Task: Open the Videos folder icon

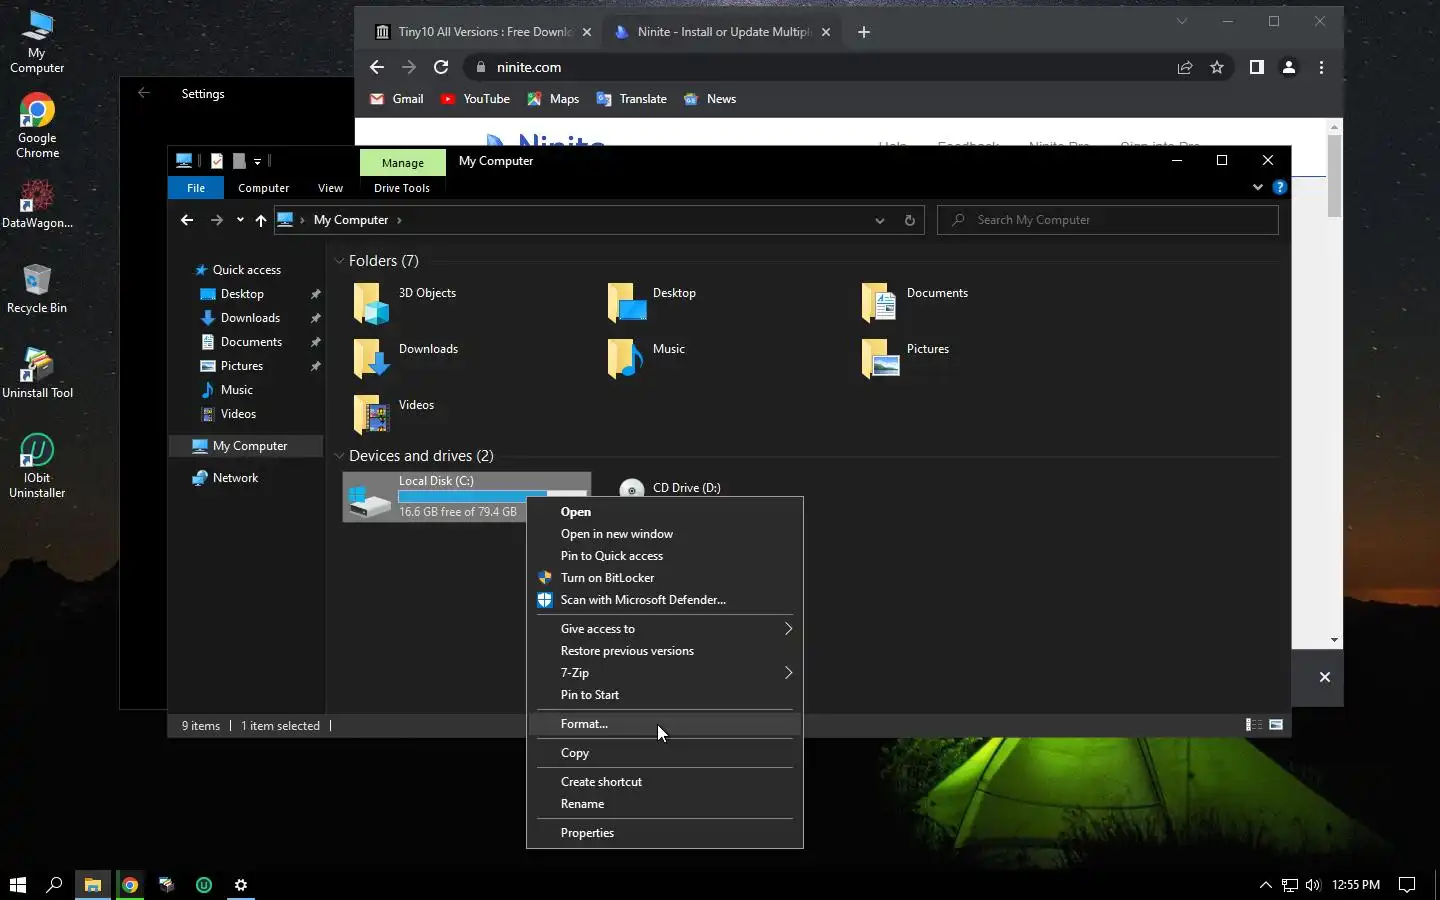Action: point(371,415)
